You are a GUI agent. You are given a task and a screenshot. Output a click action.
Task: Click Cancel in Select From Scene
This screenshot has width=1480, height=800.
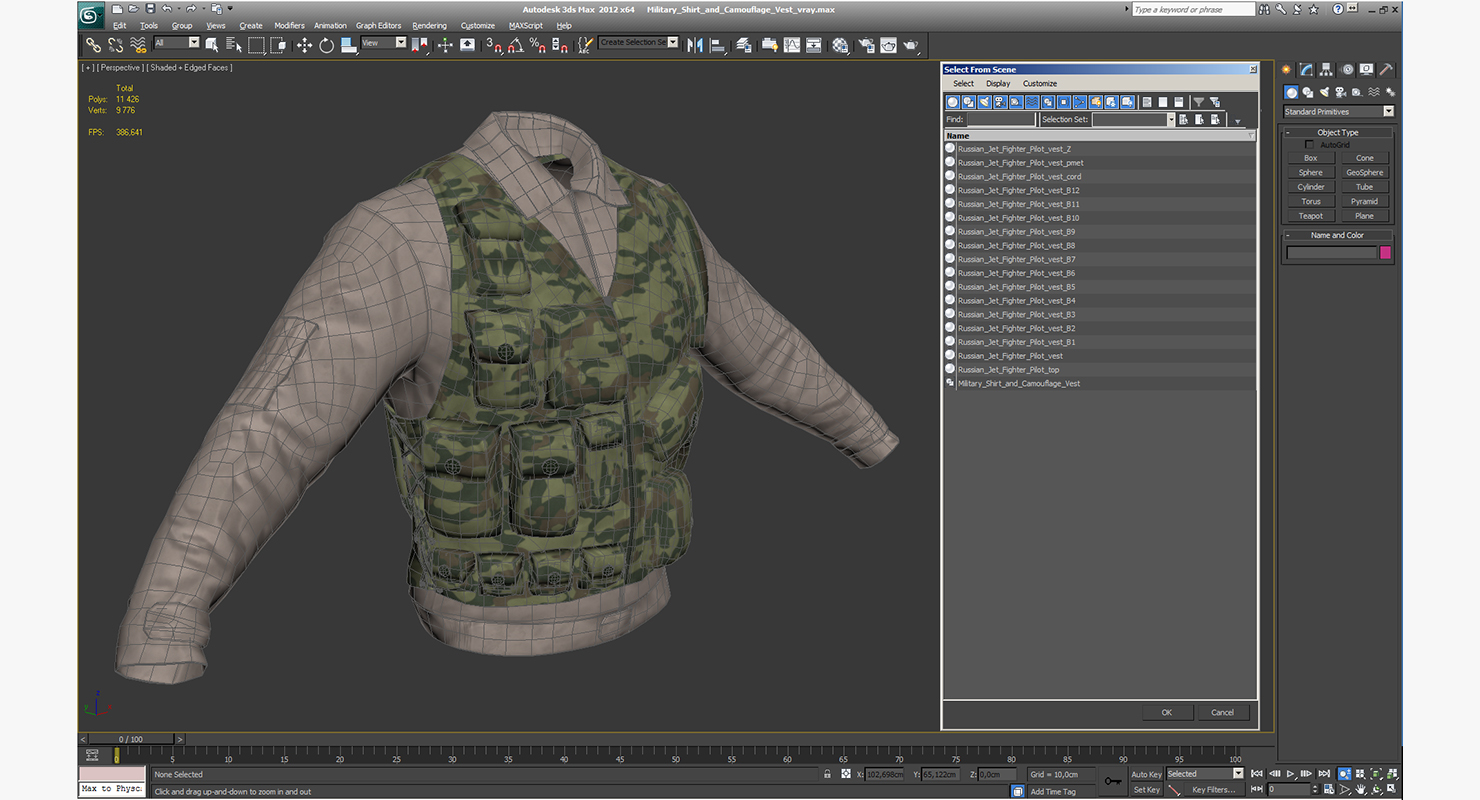pos(1223,713)
